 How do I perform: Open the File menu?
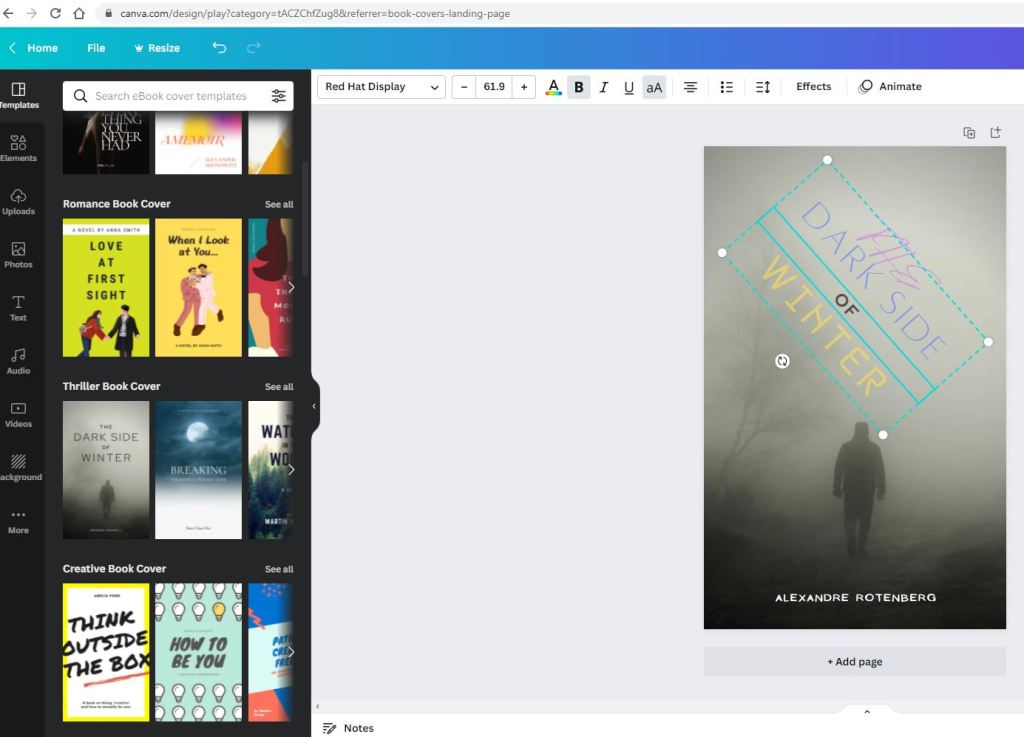96,48
